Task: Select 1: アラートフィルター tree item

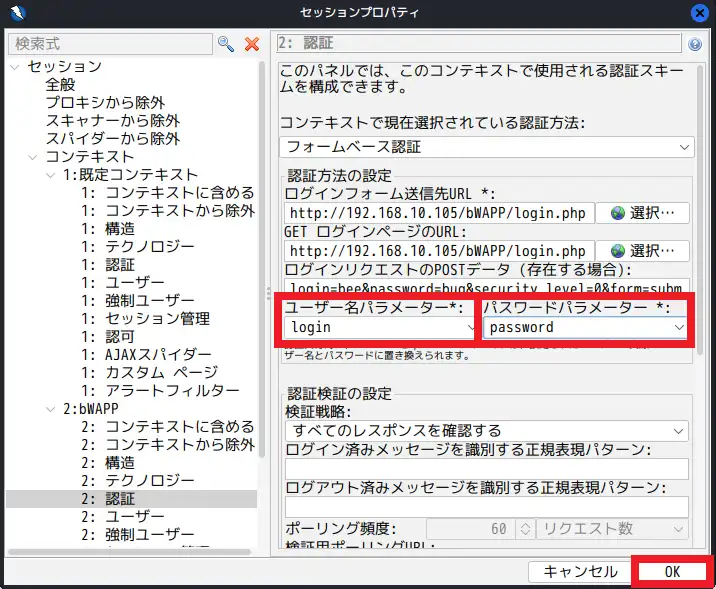Action: [x=160, y=390]
